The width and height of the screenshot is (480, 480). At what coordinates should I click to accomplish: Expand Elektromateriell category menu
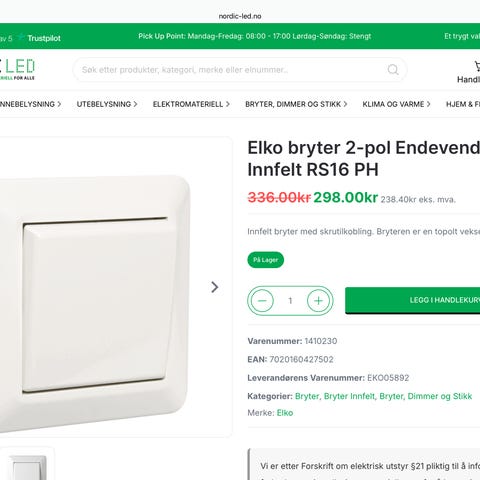click(191, 104)
